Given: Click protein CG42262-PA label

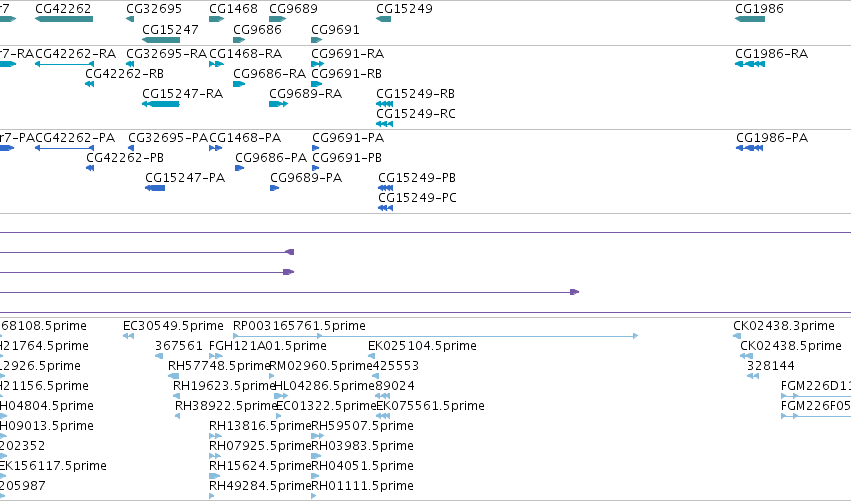Looking at the screenshot, I should point(75,138).
